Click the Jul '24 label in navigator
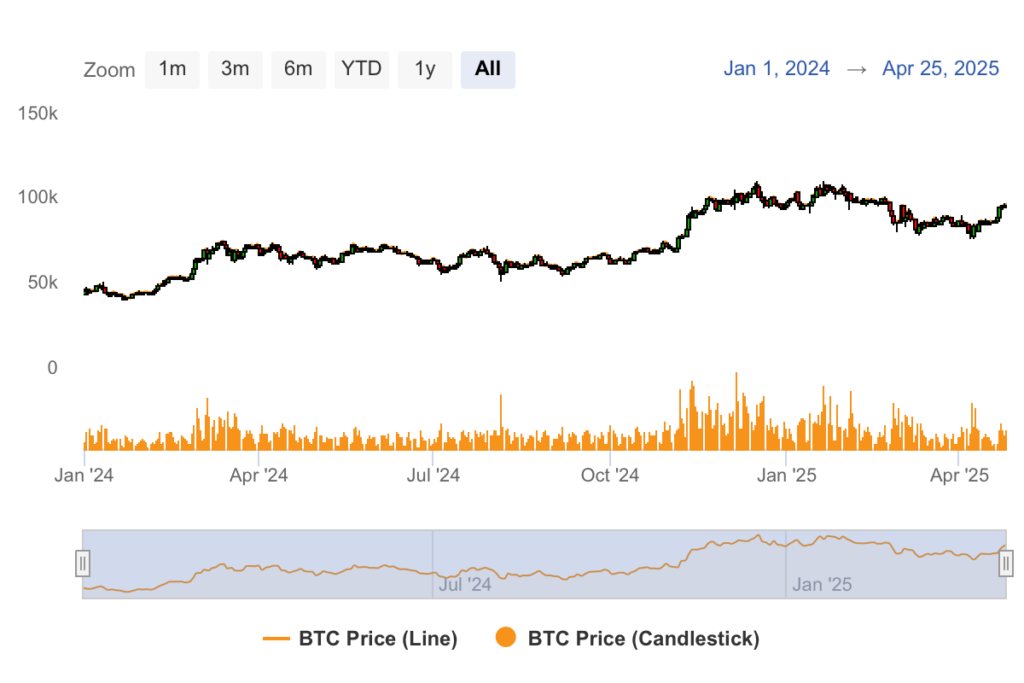This screenshot has width=1024, height=683. (466, 584)
